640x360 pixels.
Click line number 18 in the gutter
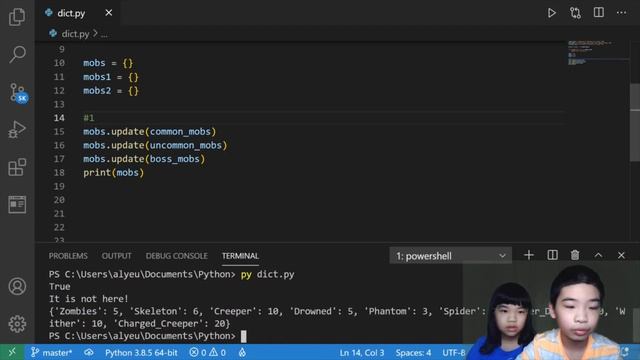tap(59, 173)
